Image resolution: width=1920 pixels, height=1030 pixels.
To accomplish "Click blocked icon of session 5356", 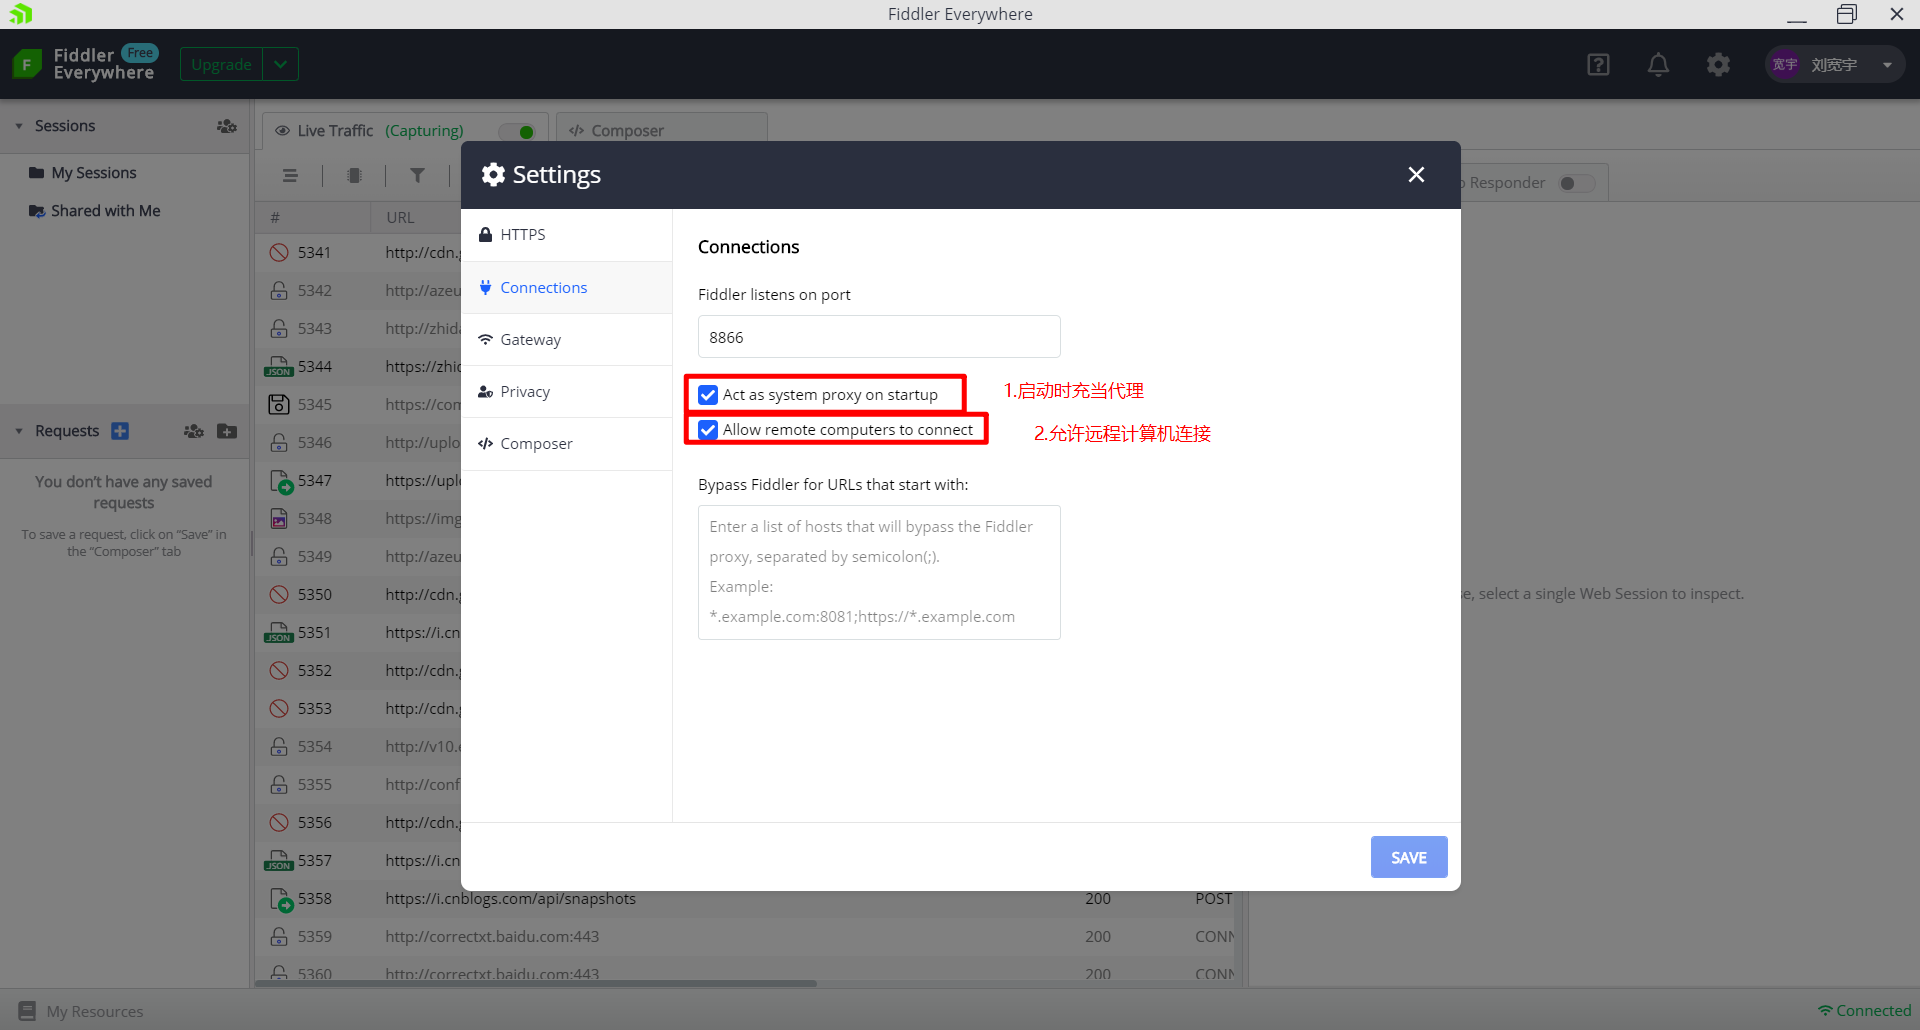I will (x=279, y=822).
